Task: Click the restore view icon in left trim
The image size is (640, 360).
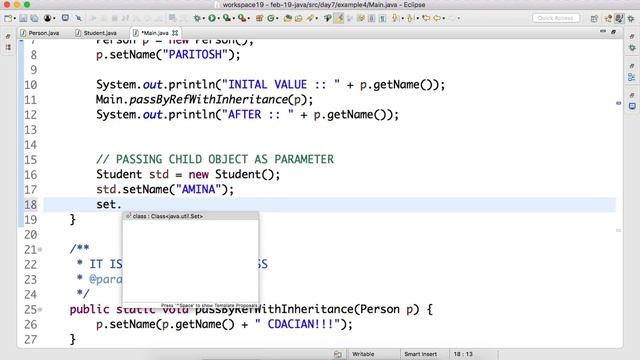Action: 8,36
